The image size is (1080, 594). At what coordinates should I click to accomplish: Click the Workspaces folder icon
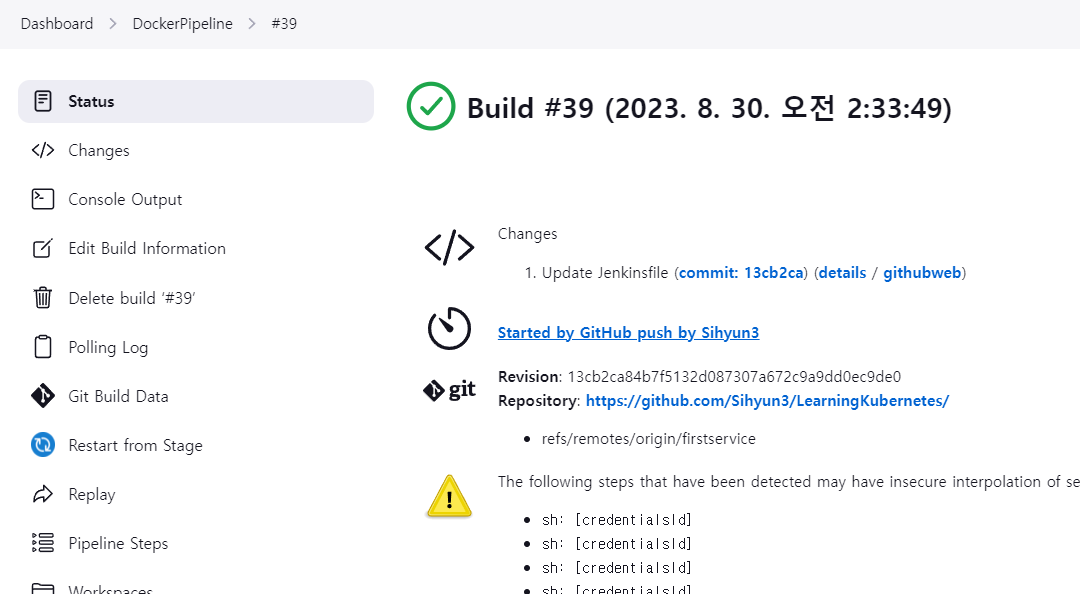(x=43, y=589)
